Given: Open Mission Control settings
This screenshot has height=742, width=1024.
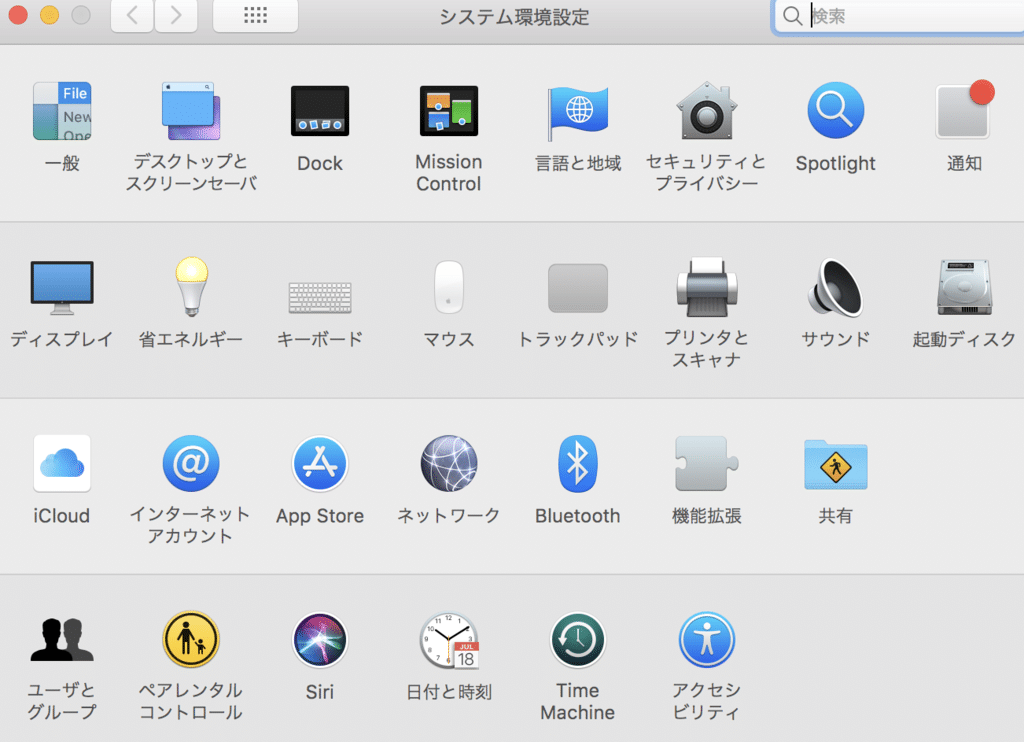Looking at the screenshot, I should [448, 111].
